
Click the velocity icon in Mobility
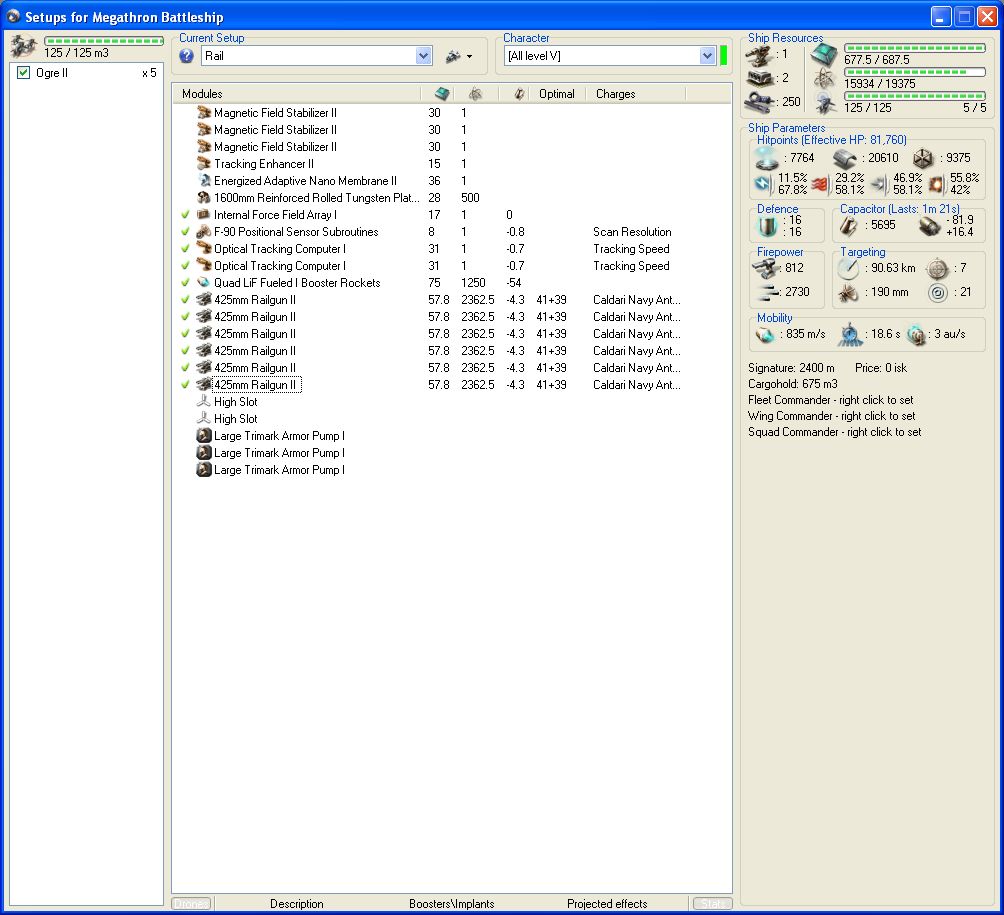point(765,334)
